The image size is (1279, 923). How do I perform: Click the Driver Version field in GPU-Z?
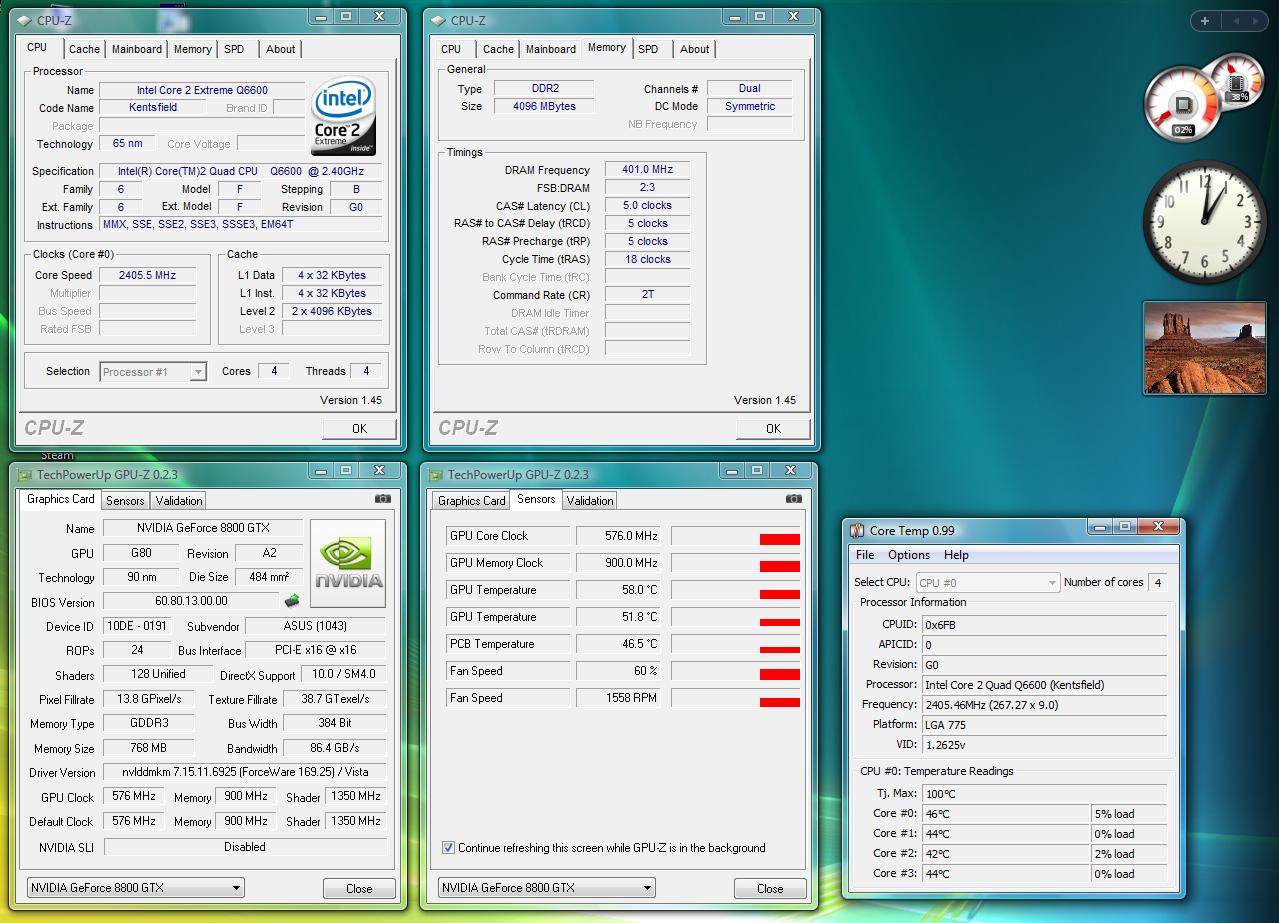coord(245,772)
